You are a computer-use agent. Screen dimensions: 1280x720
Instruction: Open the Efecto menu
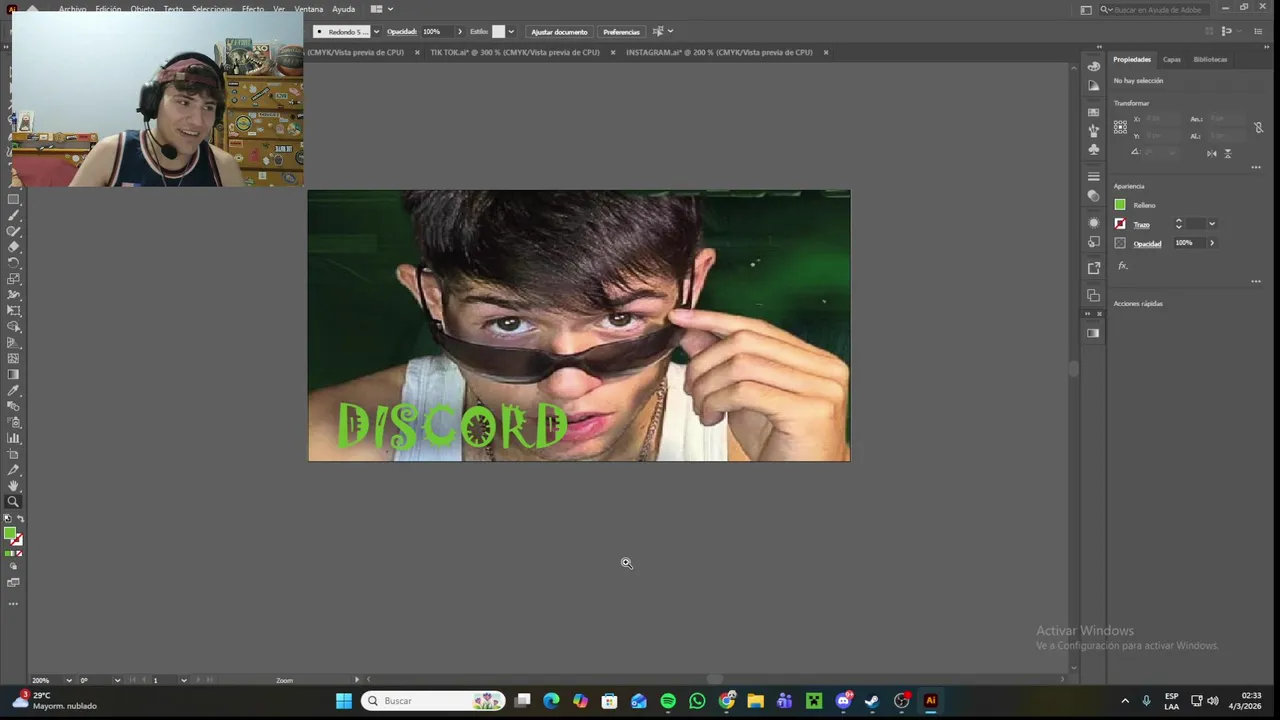(x=253, y=9)
